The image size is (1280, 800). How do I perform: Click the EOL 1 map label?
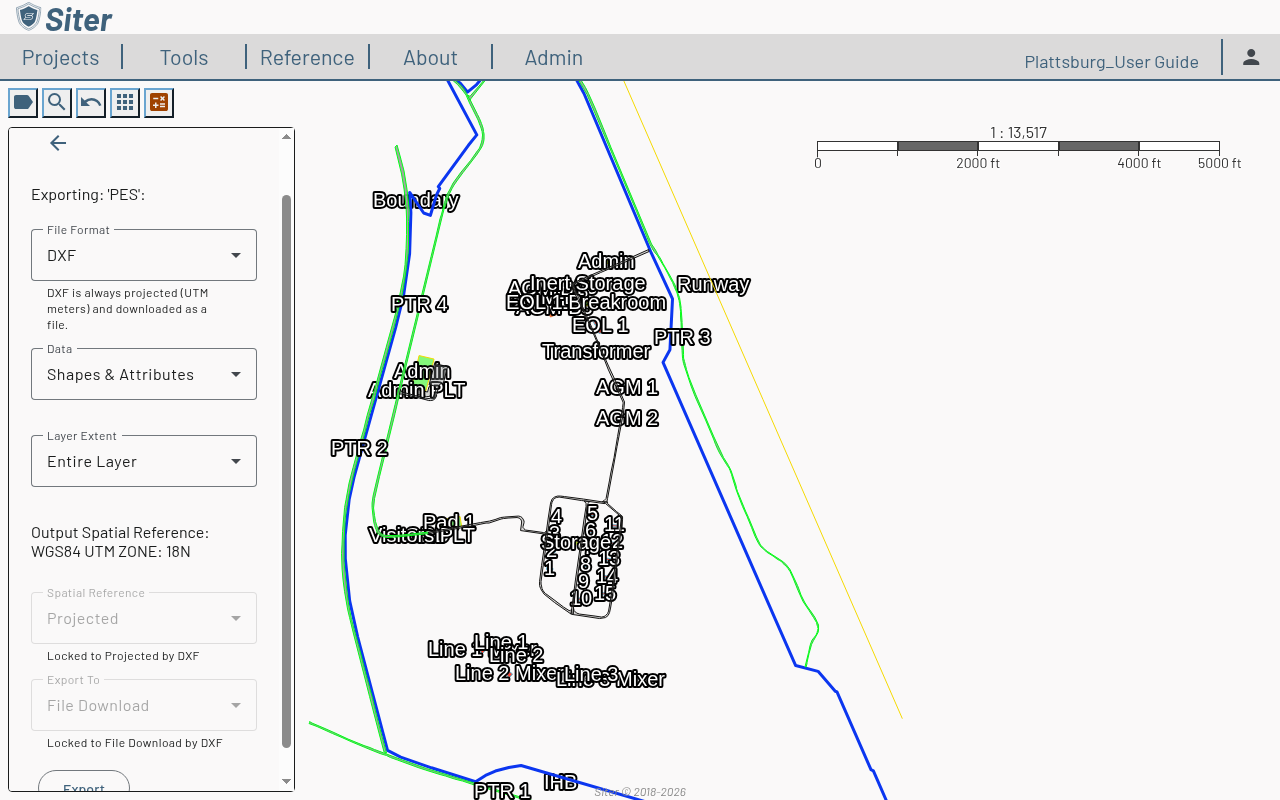click(x=600, y=325)
